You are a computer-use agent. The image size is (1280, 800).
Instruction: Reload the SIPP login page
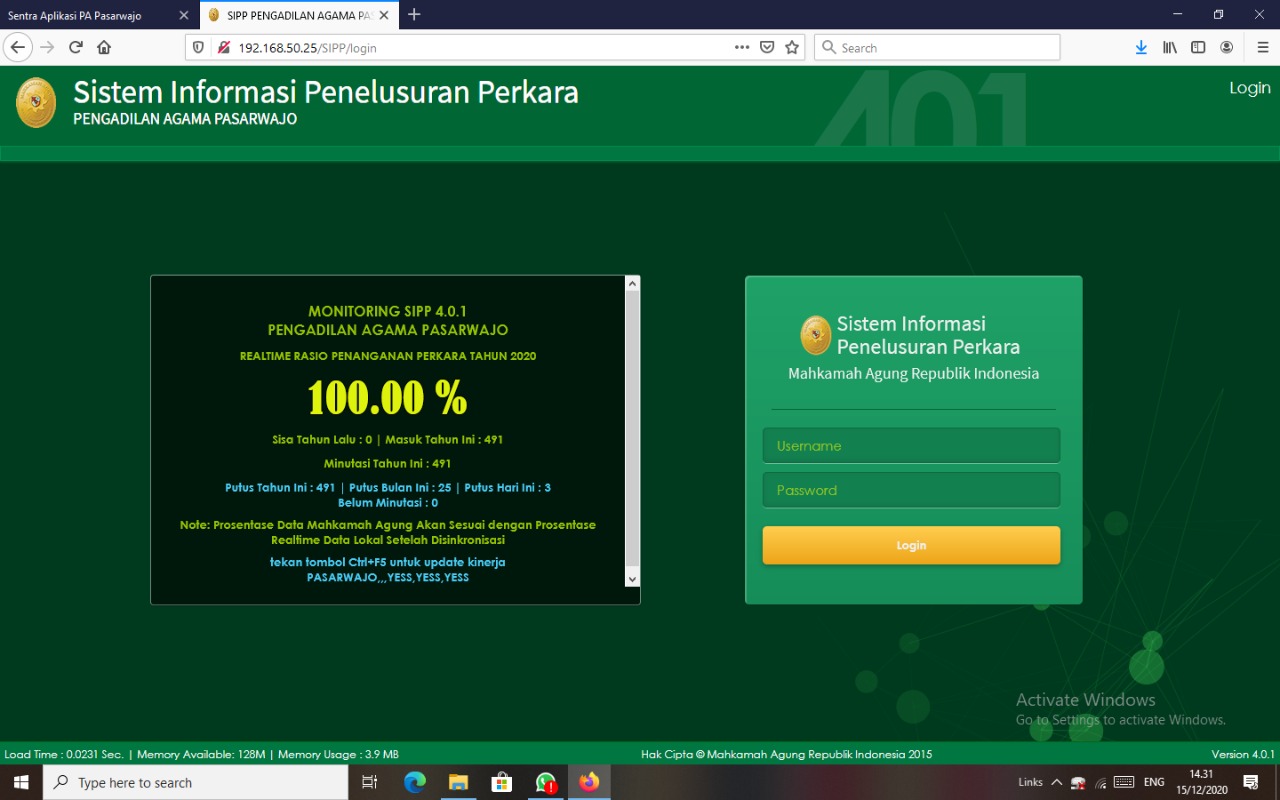click(x=75, y=47)
